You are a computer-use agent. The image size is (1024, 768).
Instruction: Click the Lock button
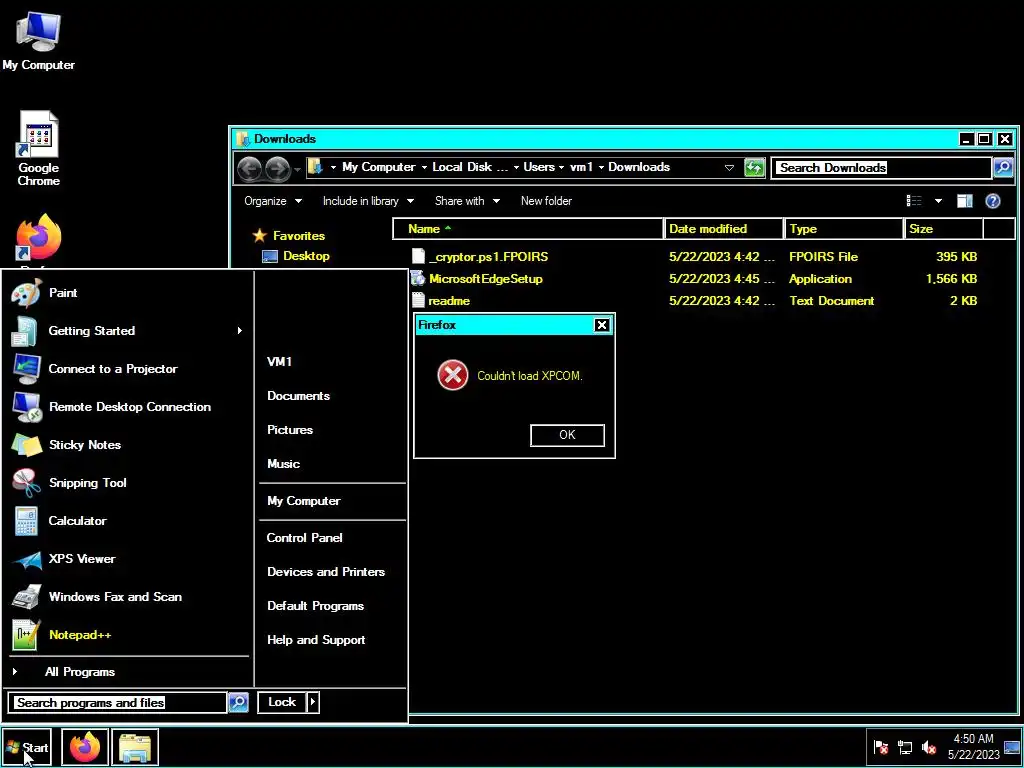click(282, 702)
